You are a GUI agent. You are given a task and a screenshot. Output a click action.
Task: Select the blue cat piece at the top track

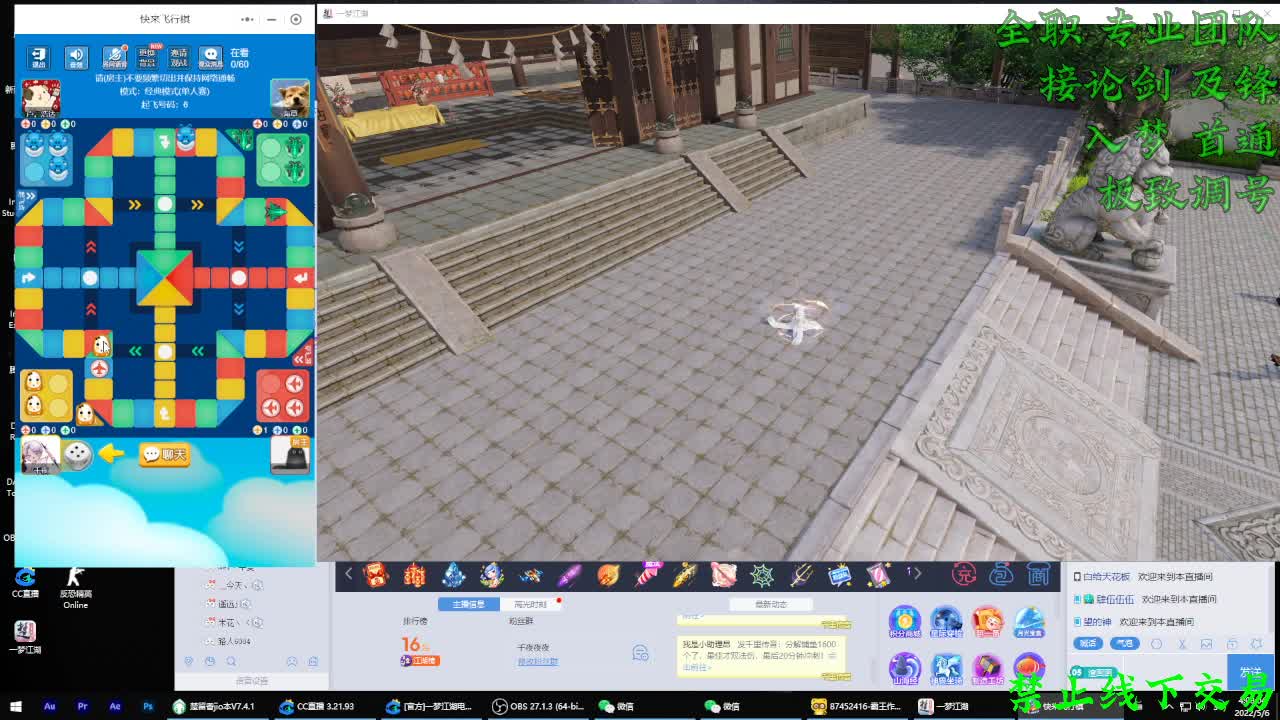(186, 139)
